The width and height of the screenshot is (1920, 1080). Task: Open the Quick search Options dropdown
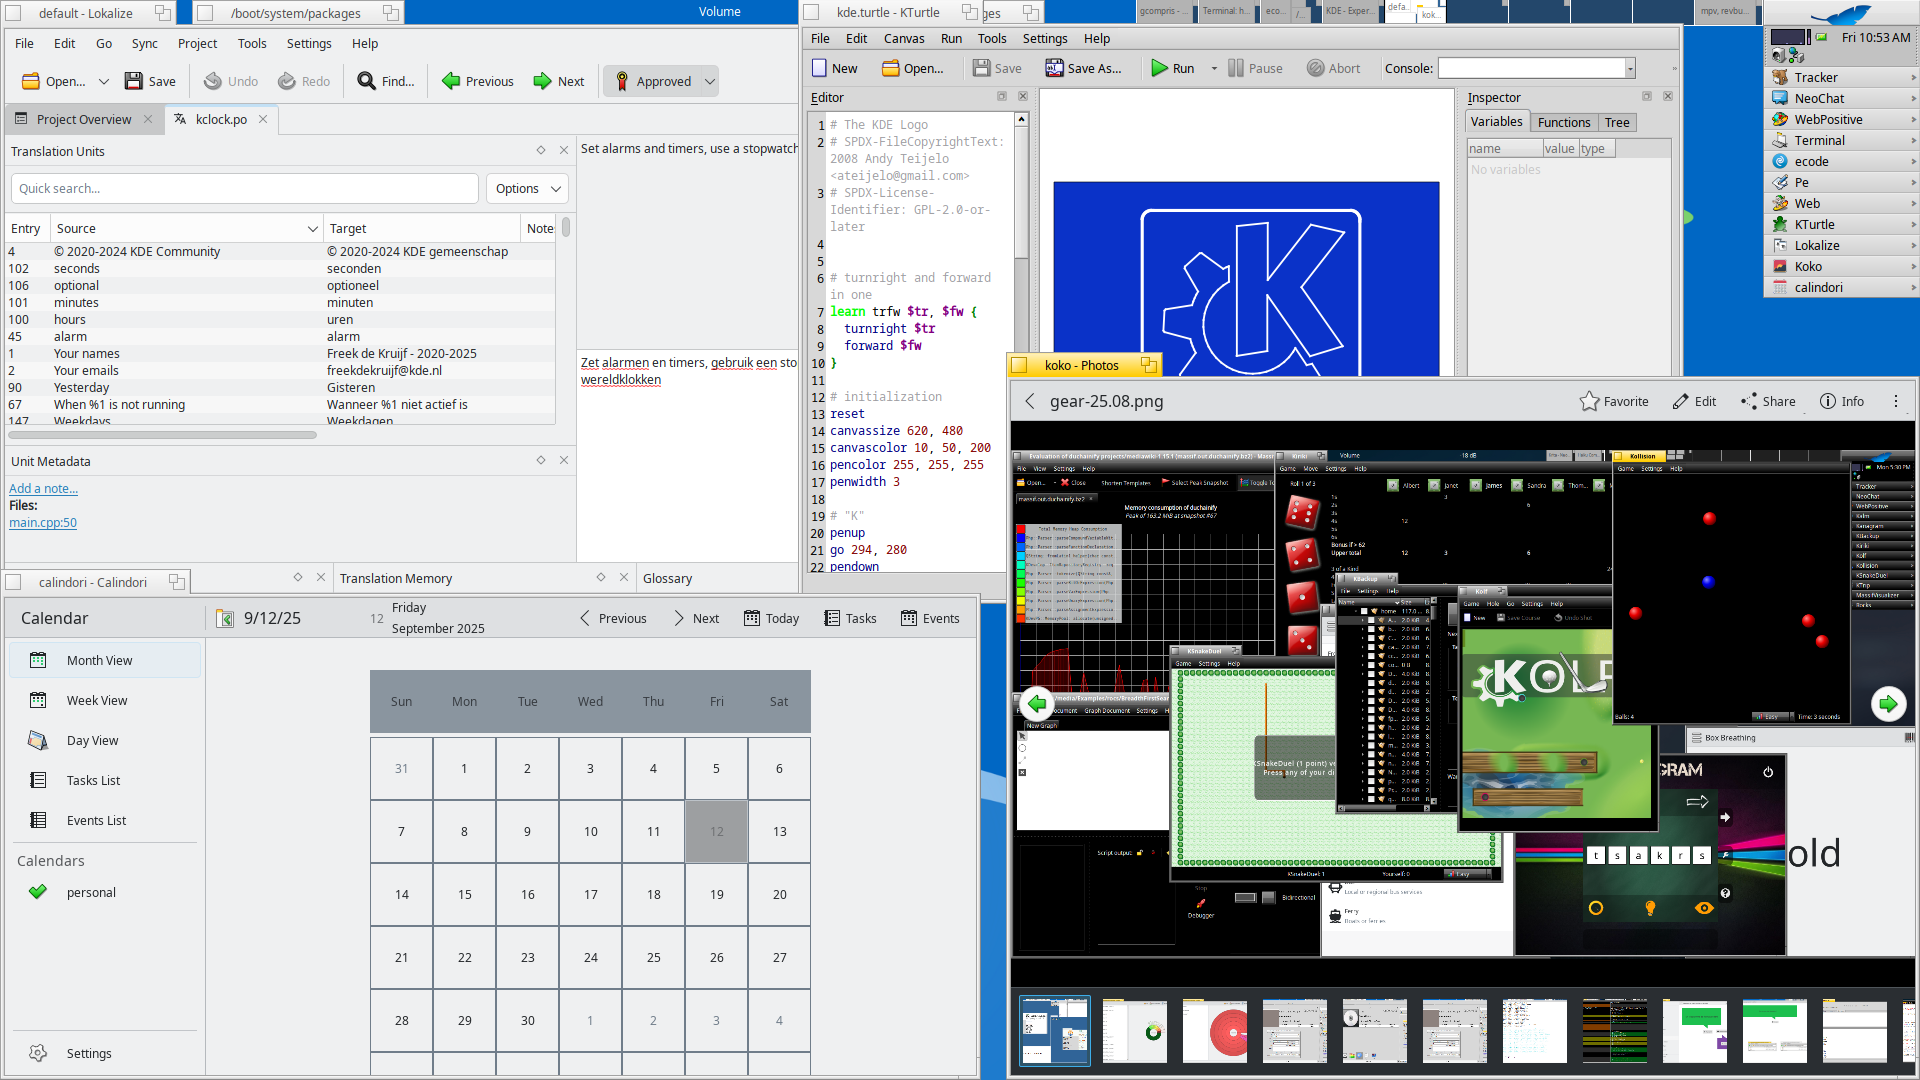[x=527, y=188]
